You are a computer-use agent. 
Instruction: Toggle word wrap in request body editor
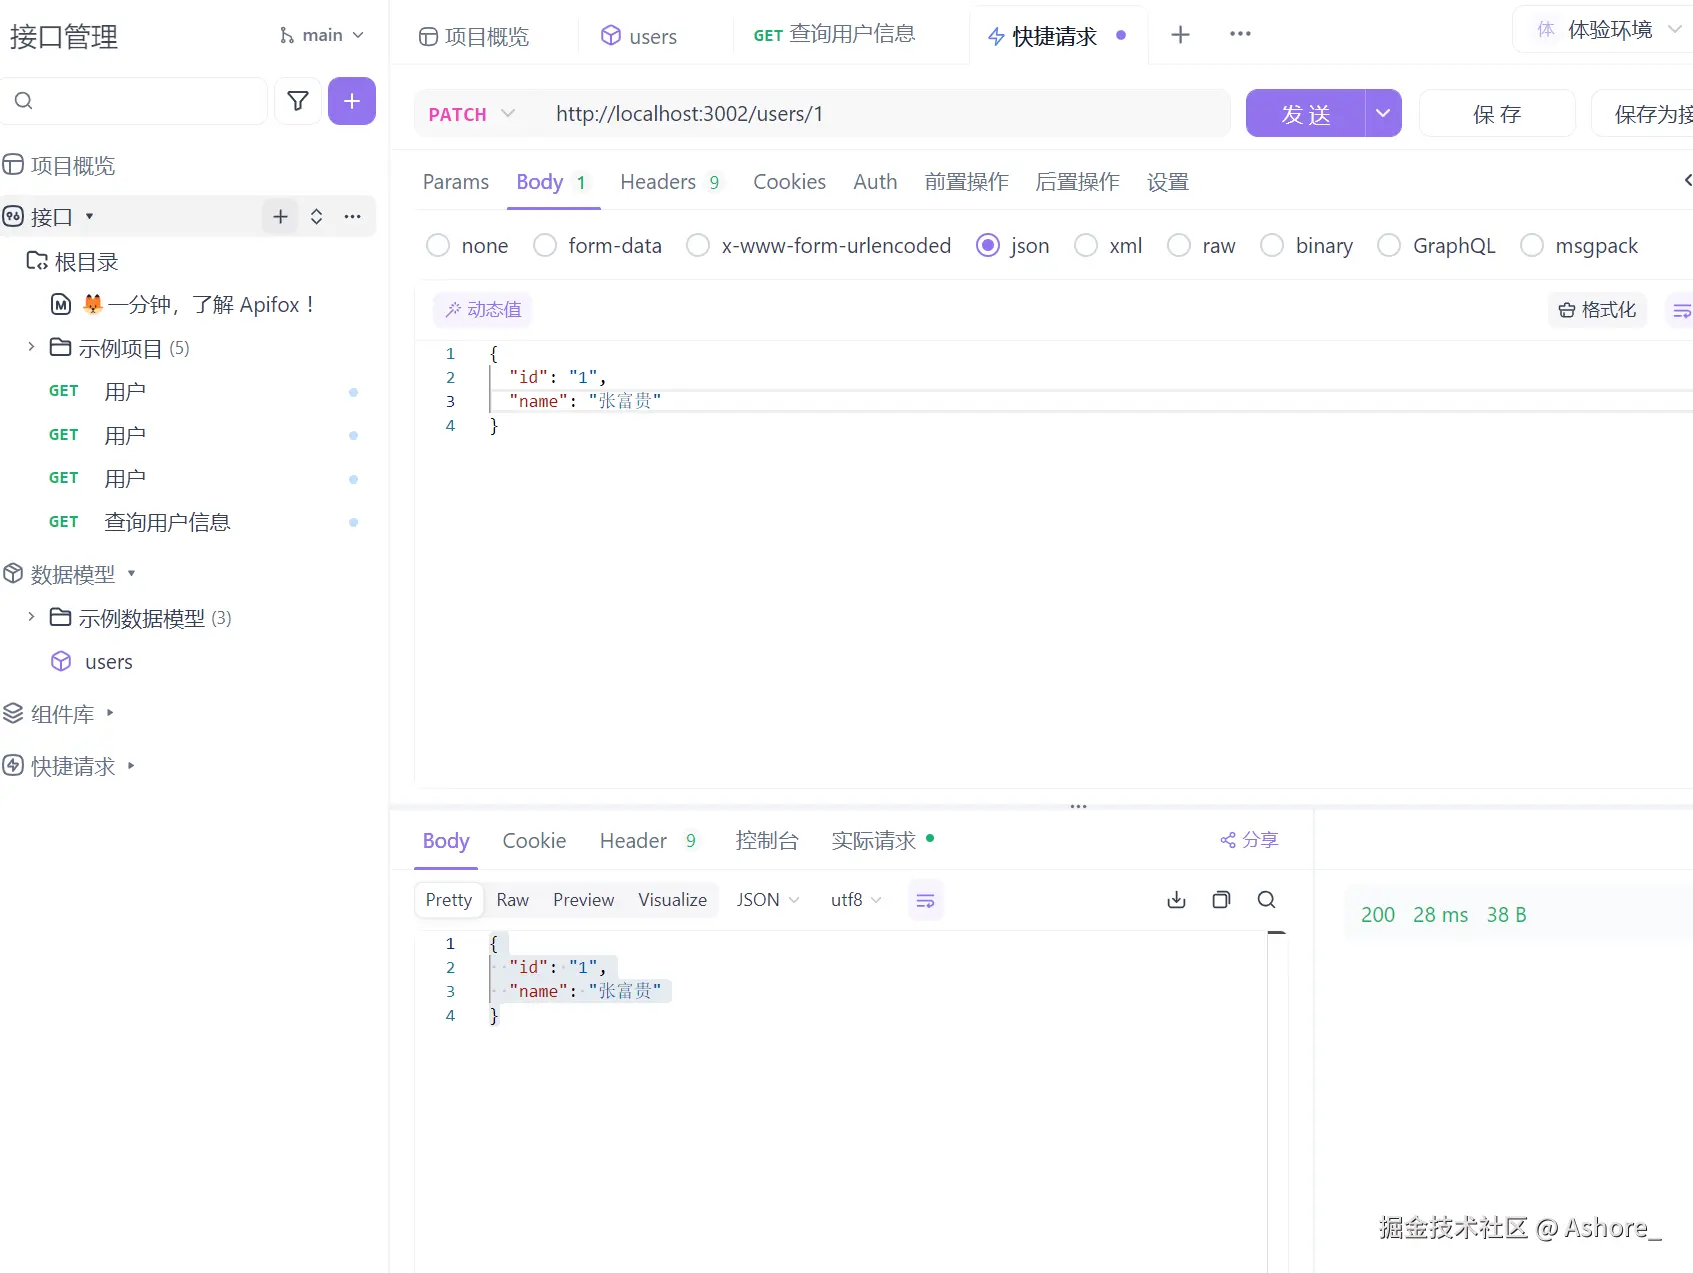click(x=1682, y=311)
